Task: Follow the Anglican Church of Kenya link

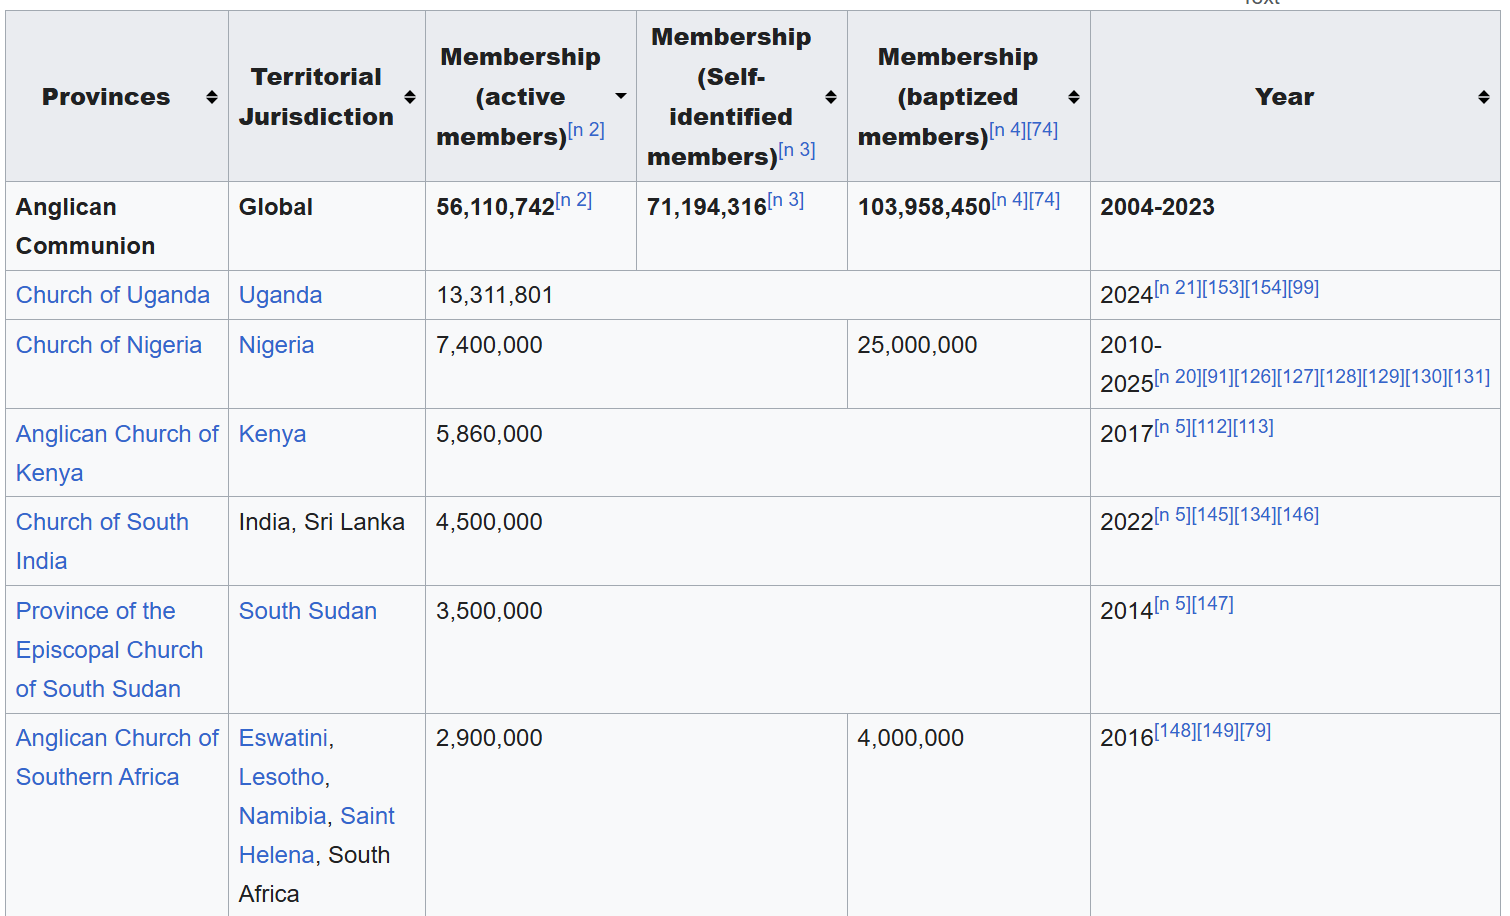Action: 117,434
